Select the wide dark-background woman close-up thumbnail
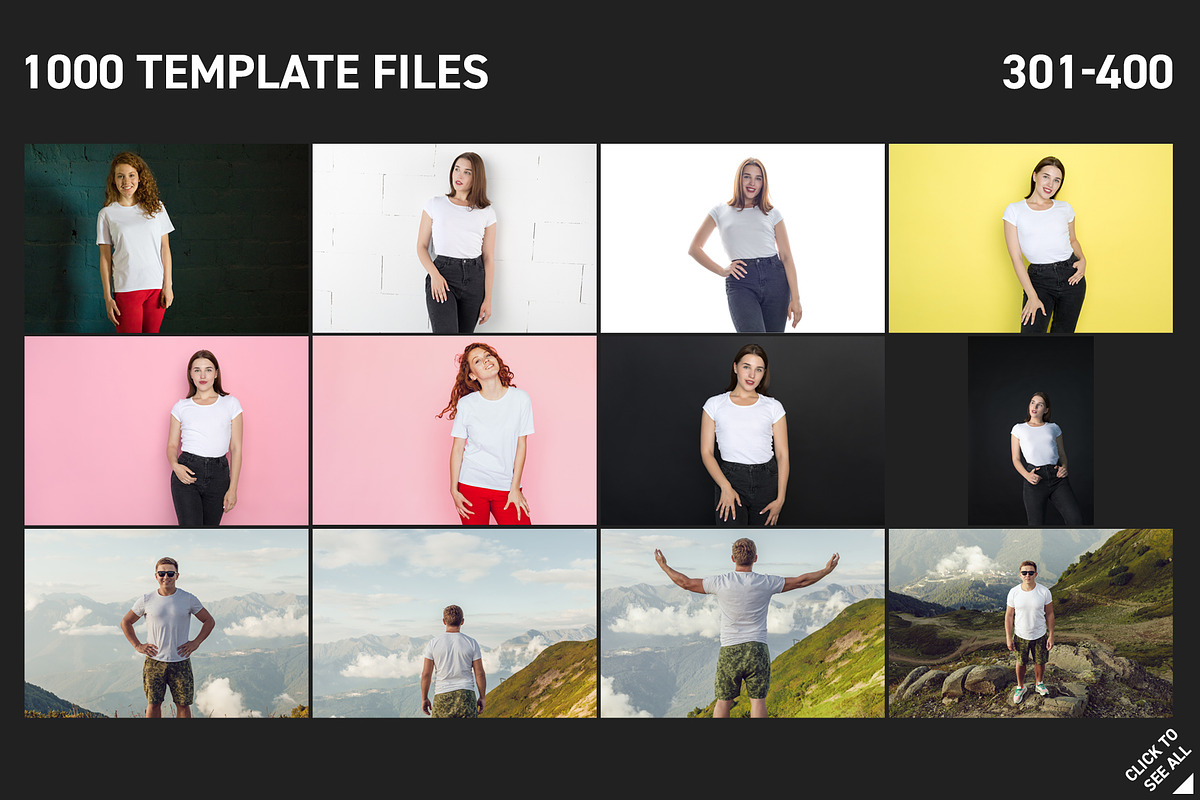1200x800 pixels. point(742,431)
